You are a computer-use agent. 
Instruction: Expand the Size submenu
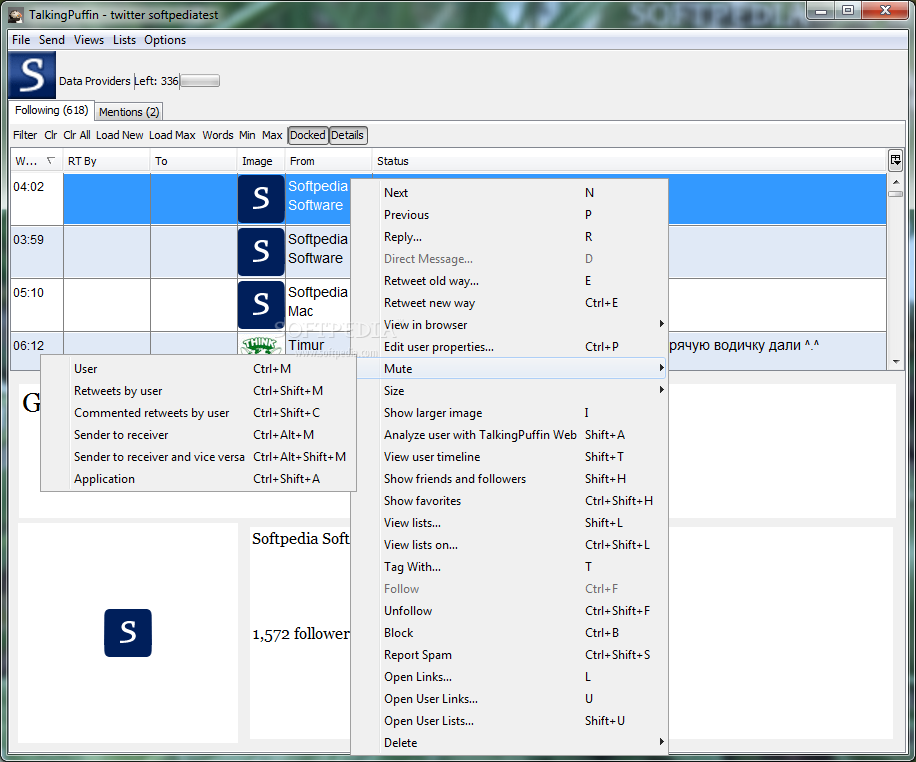click(509, 391)
